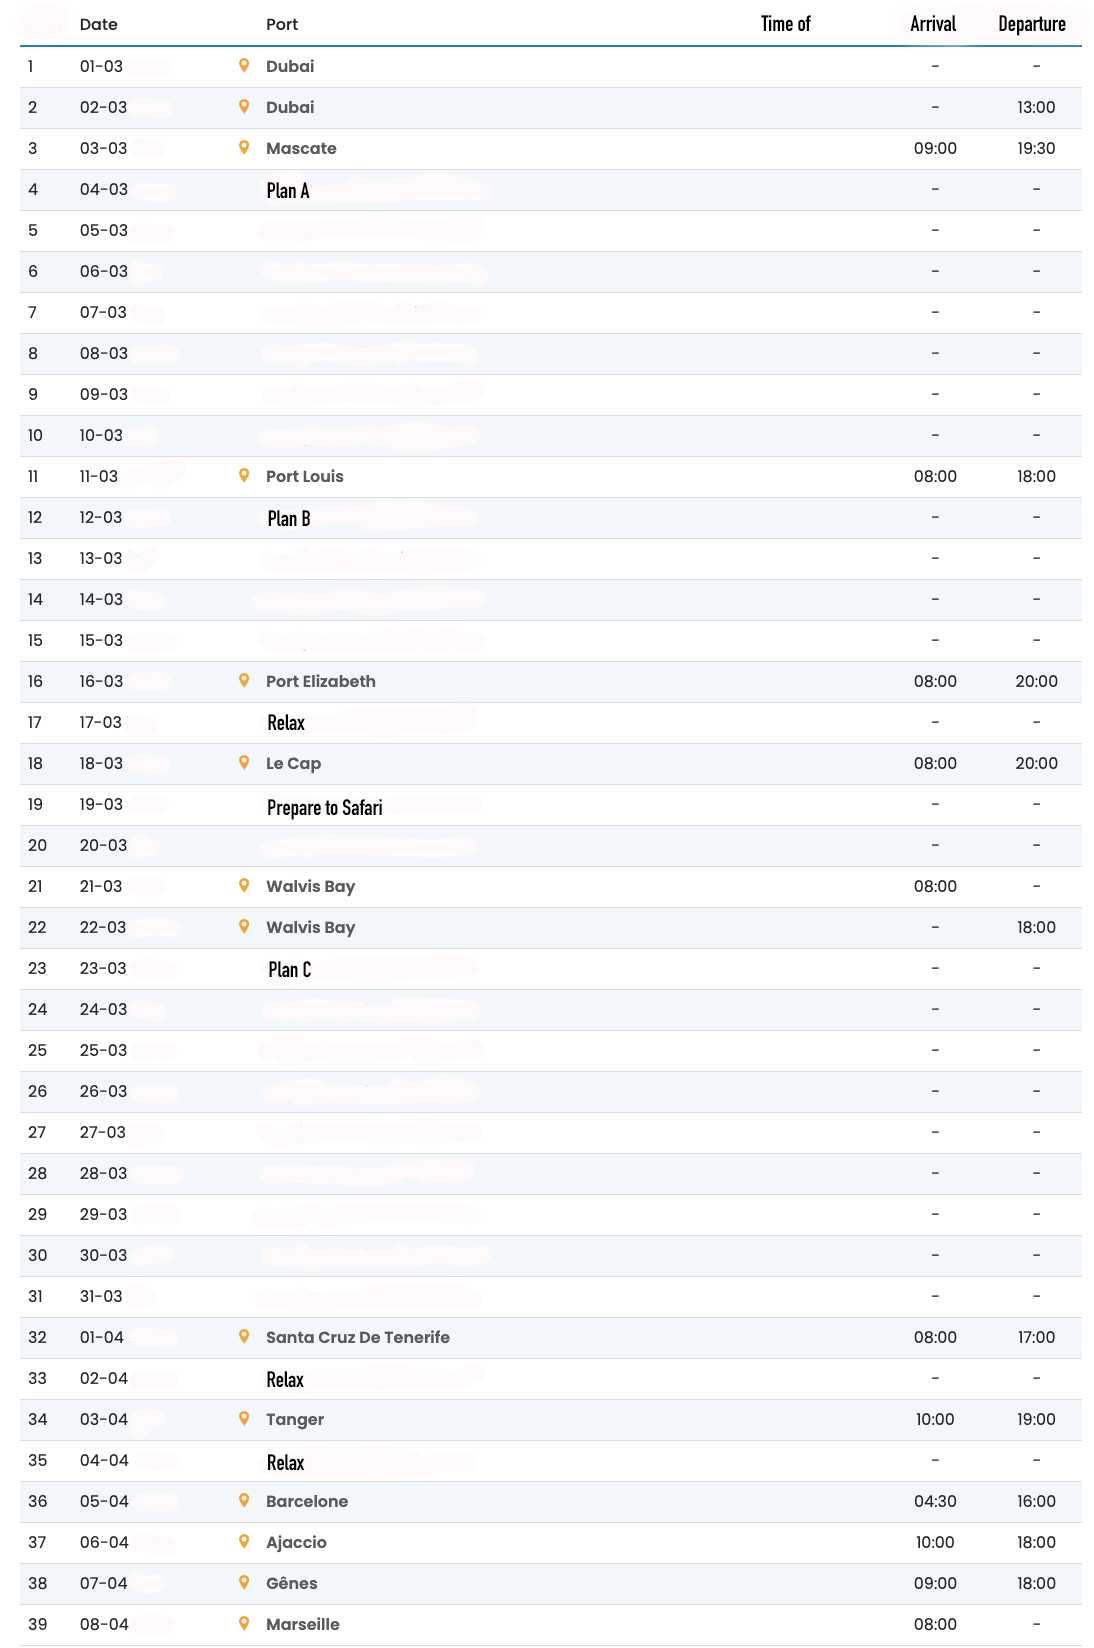The width and height of the screenshot is (1094, 1648).
Task: Click the Port Elizabeth port name
Action: [x=320, y=681]
